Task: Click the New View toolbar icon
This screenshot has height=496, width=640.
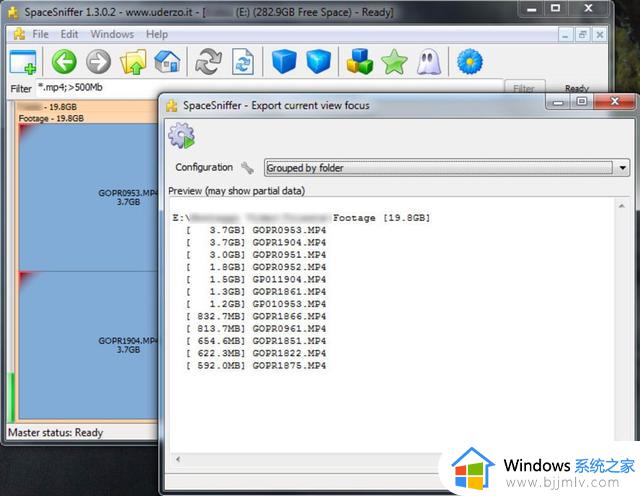Action: pyautogui.click(x=23, y=62)
